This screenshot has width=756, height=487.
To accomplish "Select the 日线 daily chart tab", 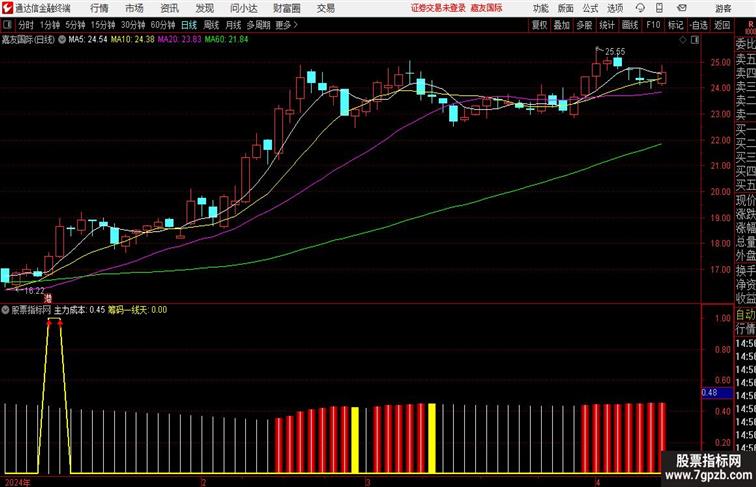I will click(189, 25).
